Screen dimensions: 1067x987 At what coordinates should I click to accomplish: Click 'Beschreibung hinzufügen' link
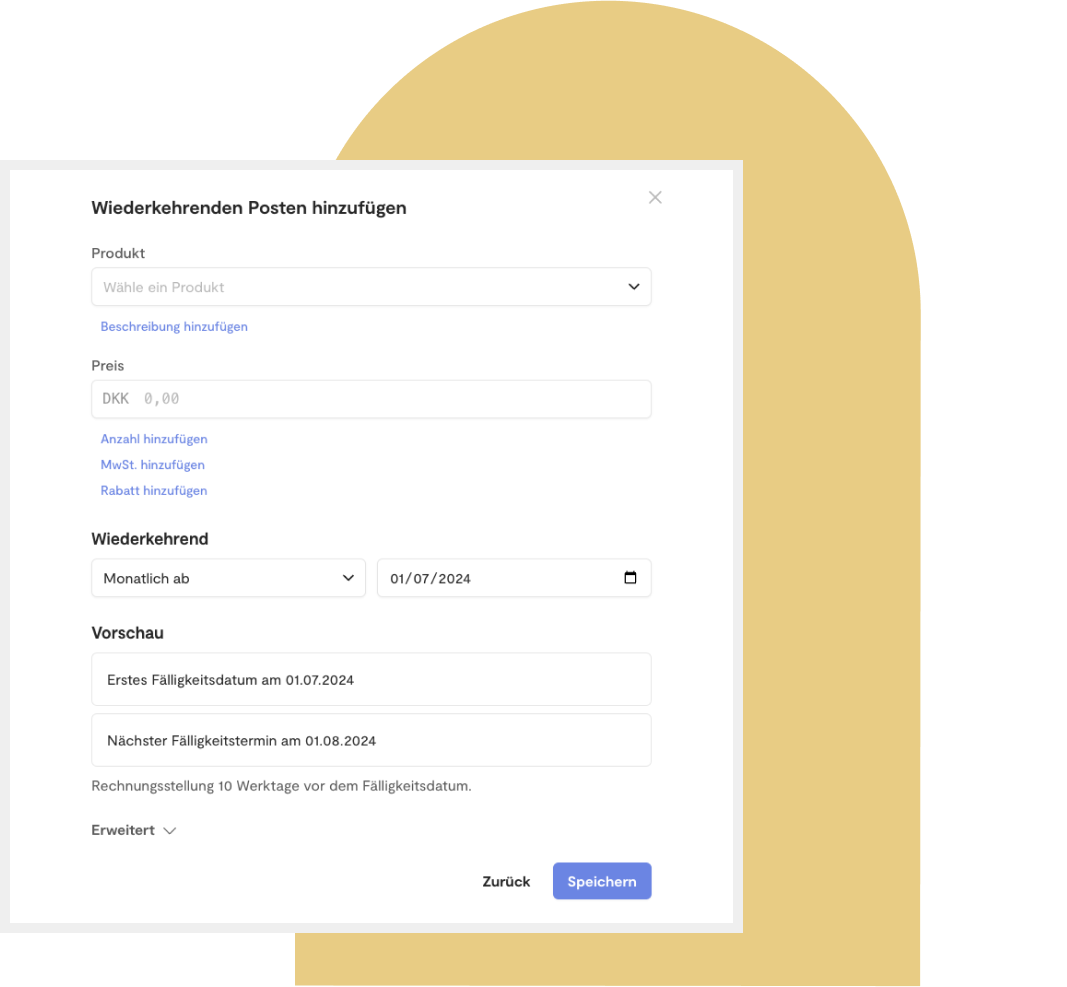click(174, 327)
